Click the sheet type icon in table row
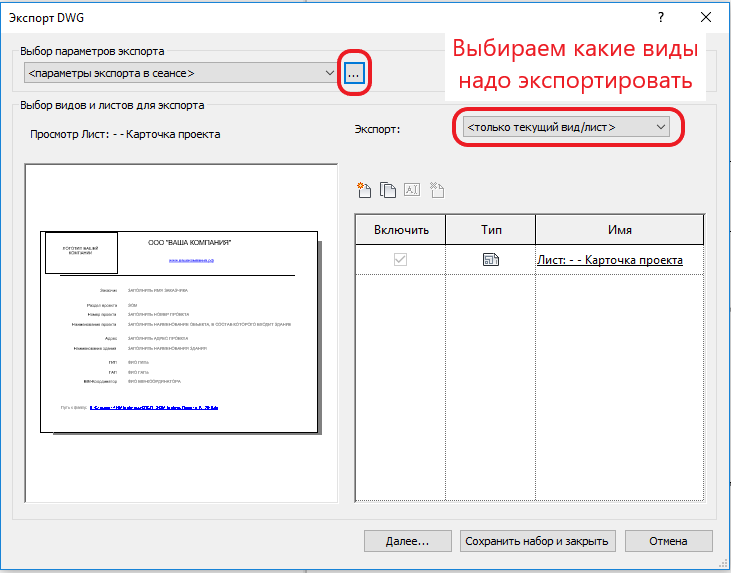Viewport: 731px width, 573px height. (x=490, y=260)
